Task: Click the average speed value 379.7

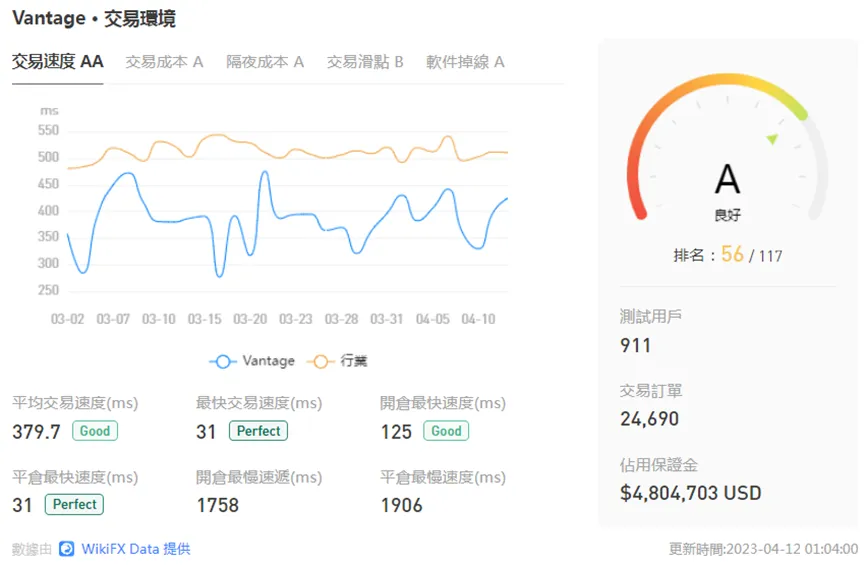Action: point(36,431)
